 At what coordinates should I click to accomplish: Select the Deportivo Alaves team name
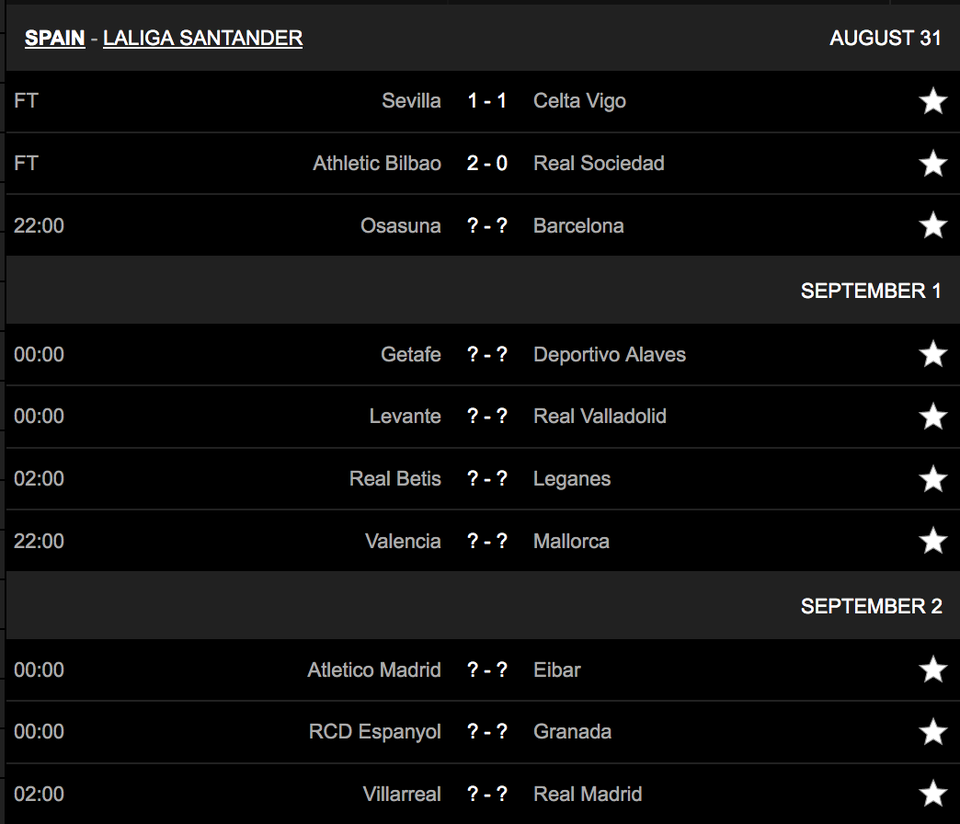(610, 354)
